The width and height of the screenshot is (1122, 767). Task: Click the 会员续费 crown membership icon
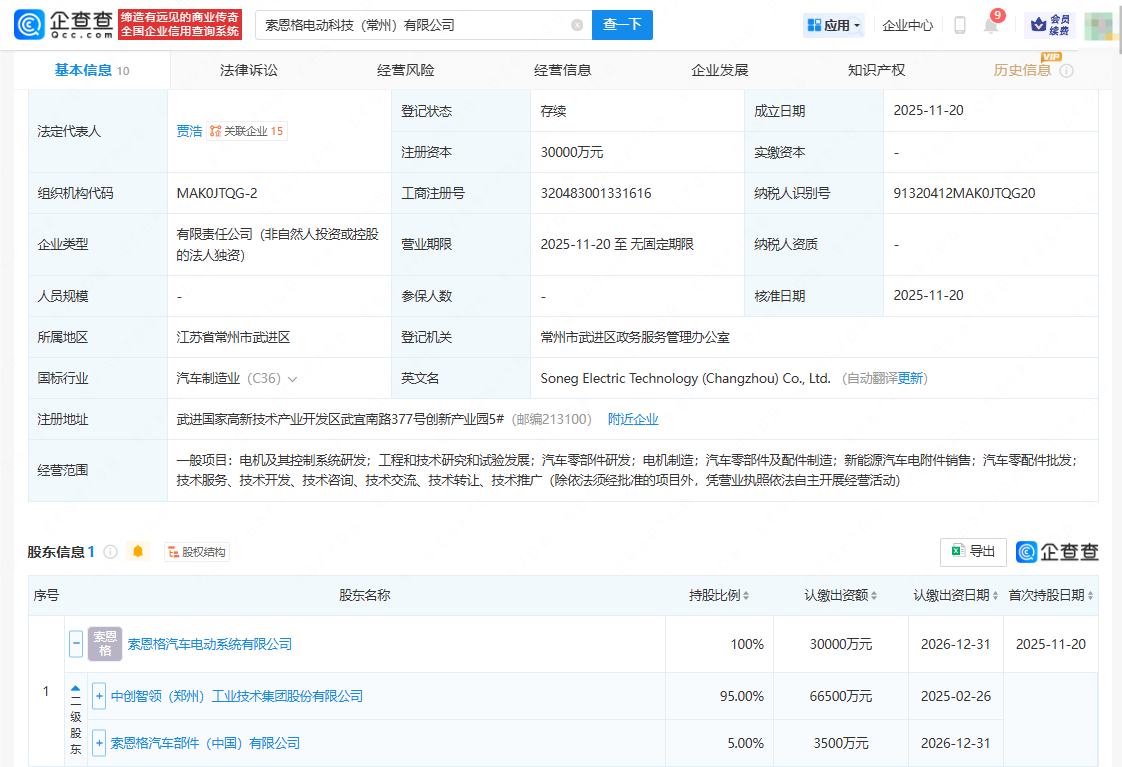(1050, 24)
